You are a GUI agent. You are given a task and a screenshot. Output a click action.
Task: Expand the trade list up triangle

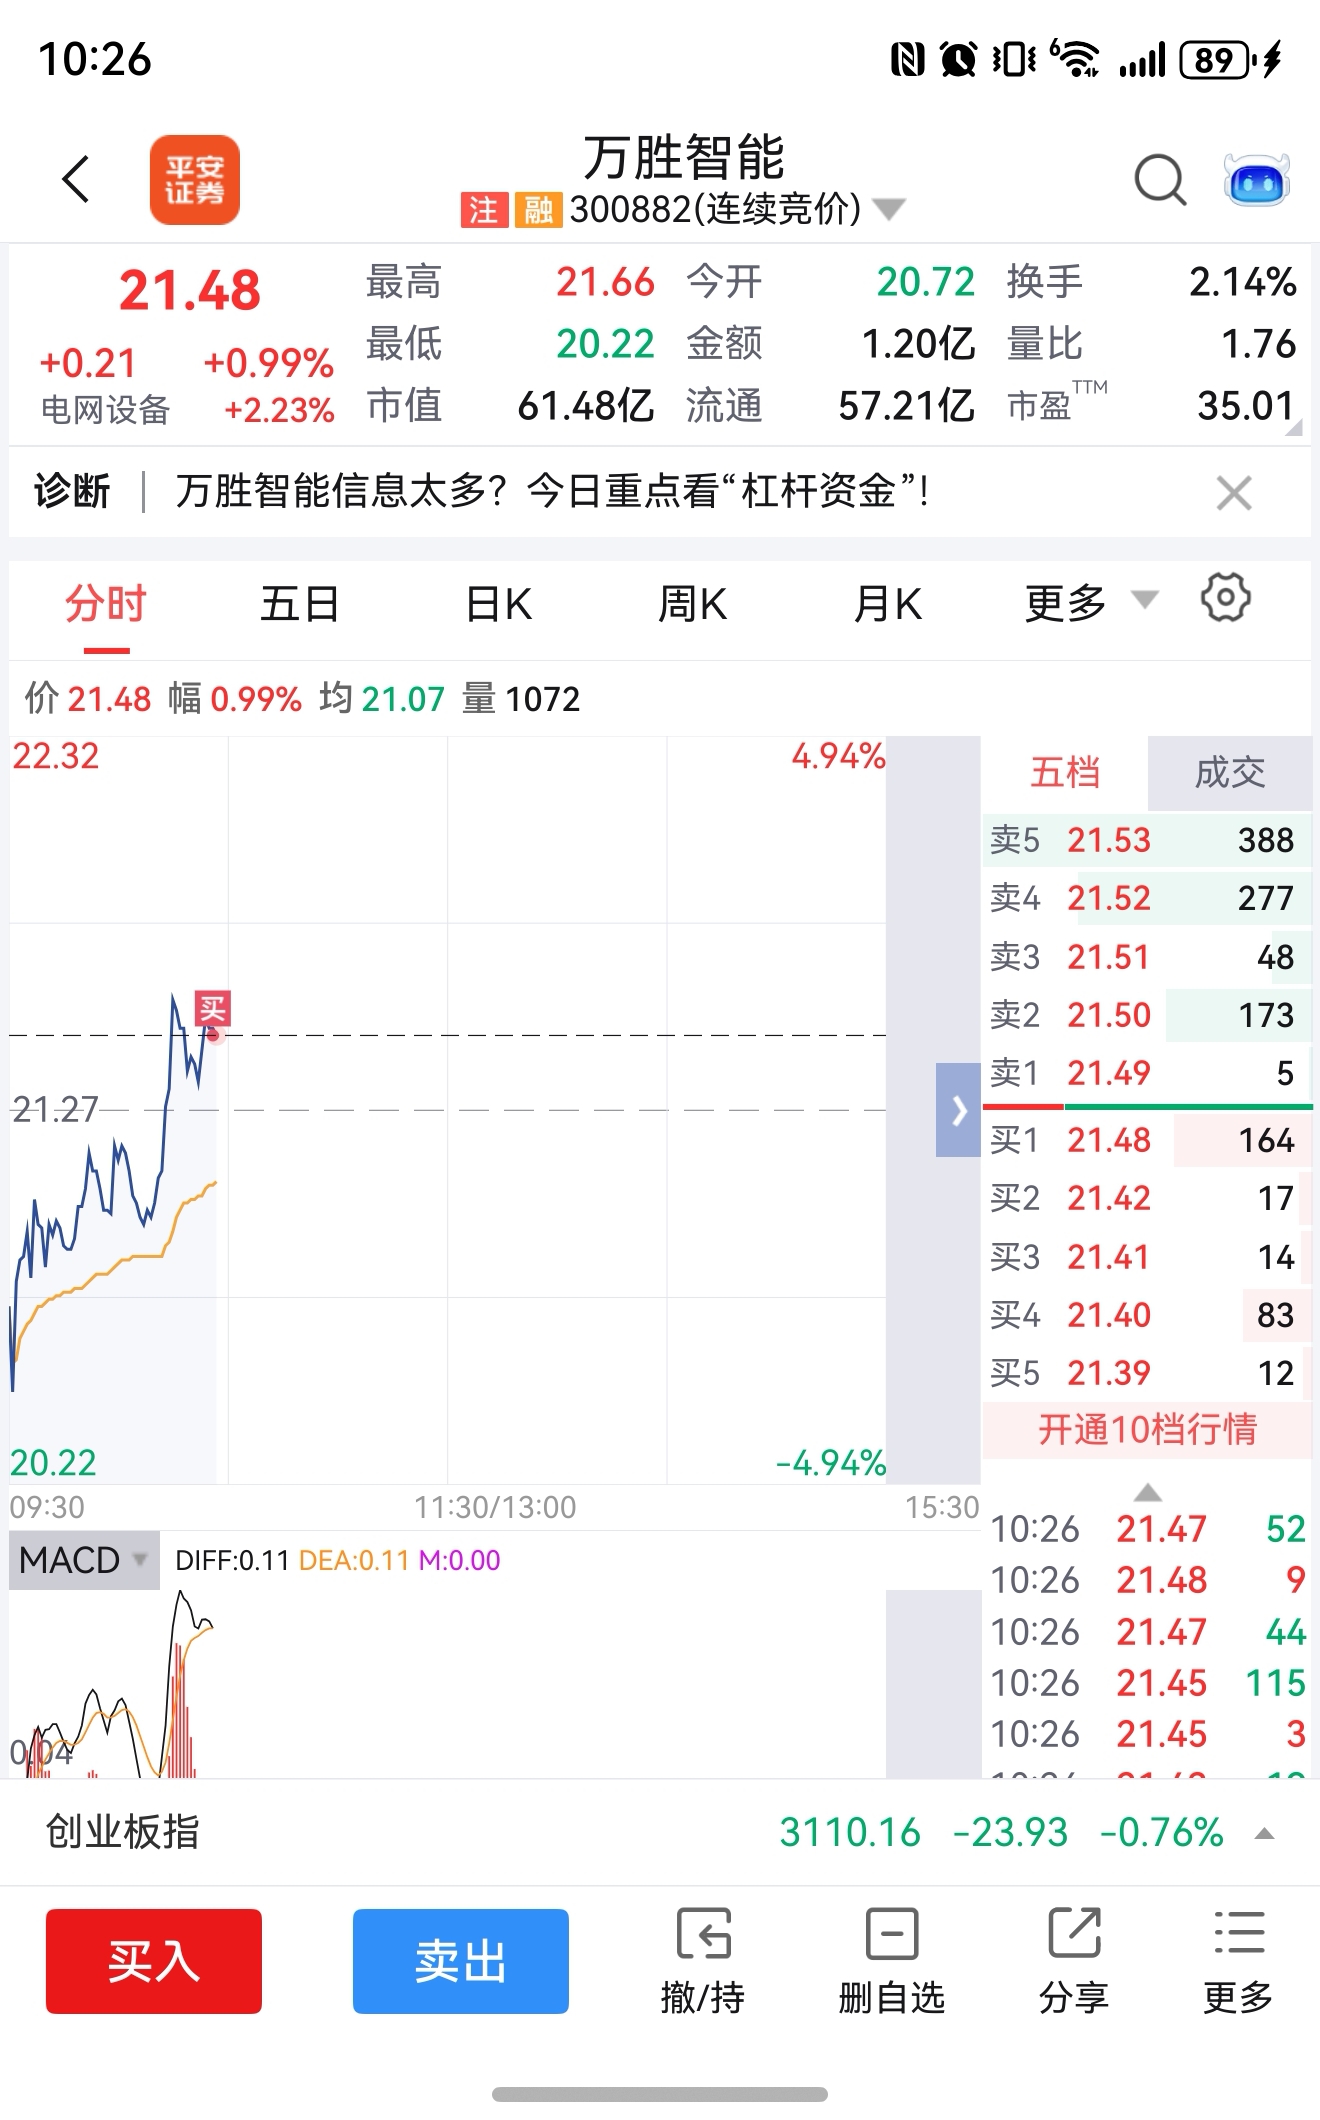tap(1148, 1493)
